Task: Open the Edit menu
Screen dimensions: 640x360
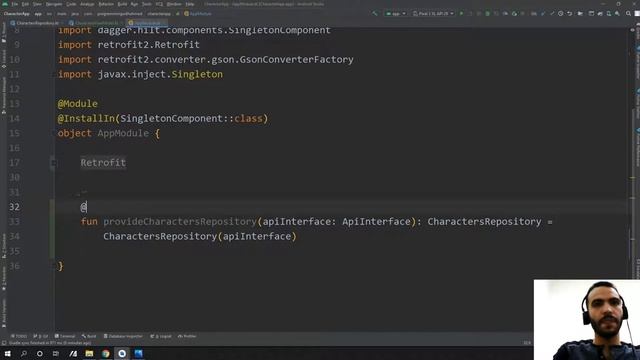Action: point(25,4)
